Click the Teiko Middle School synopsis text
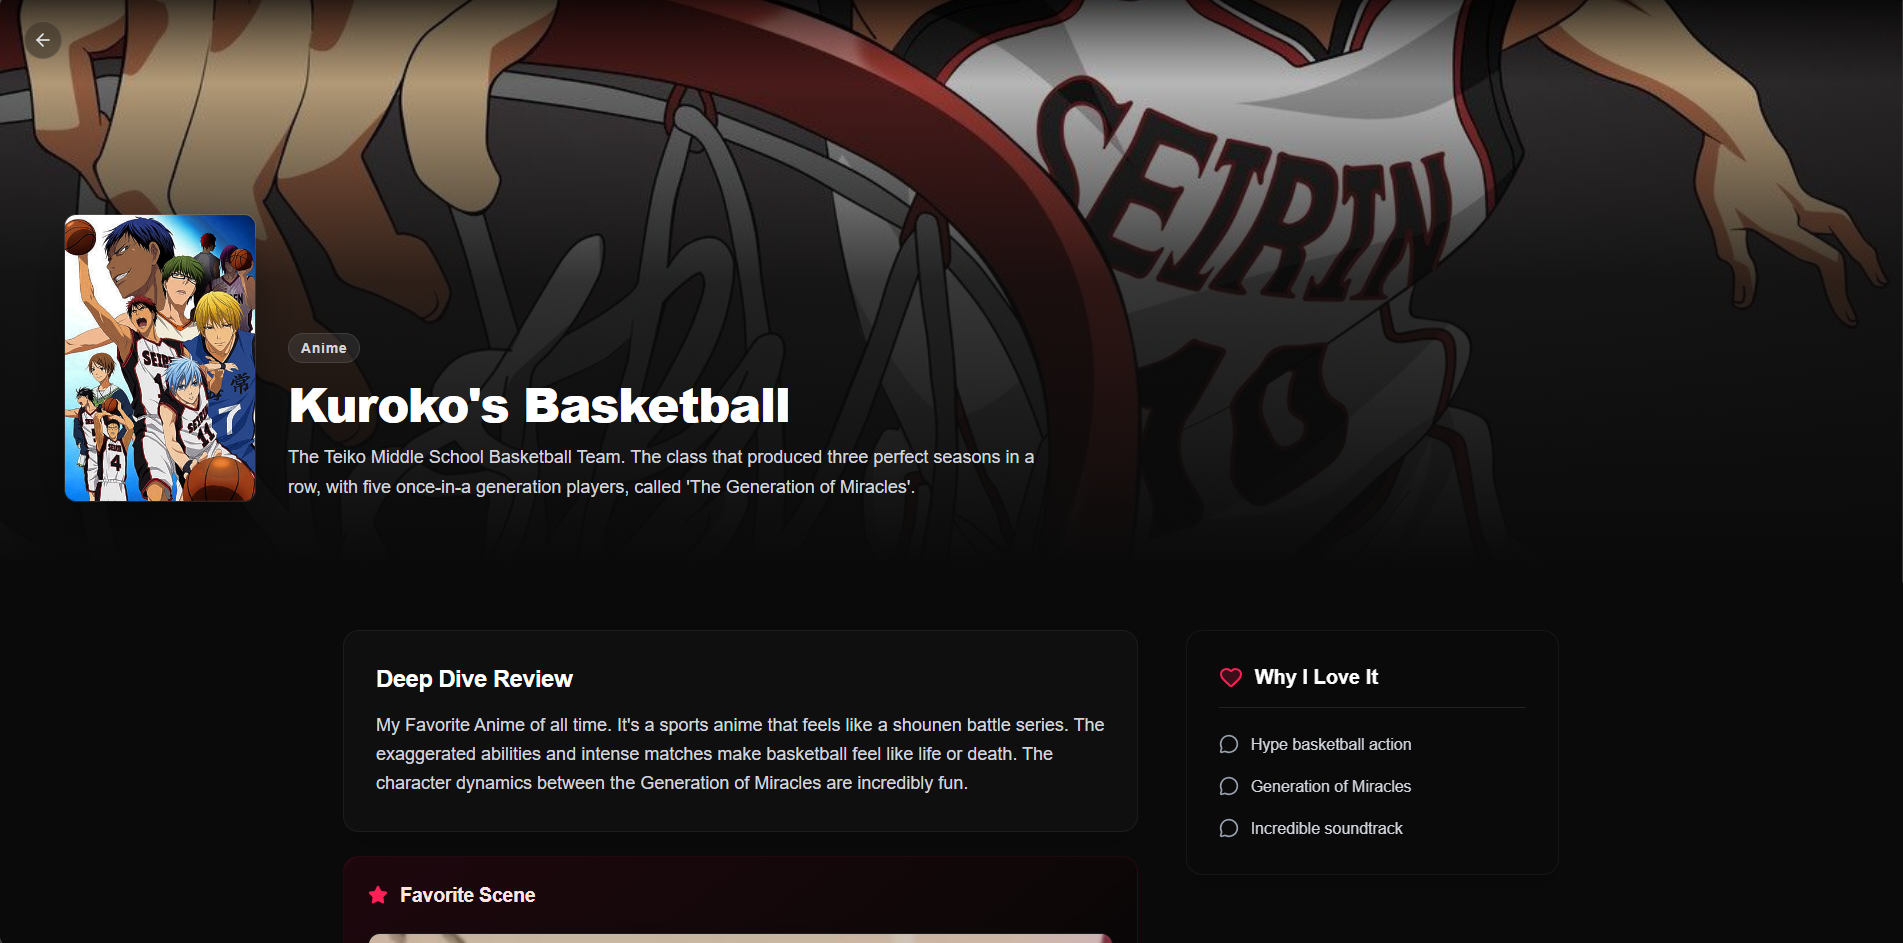 pyautogui.click(x=661, y=472)
